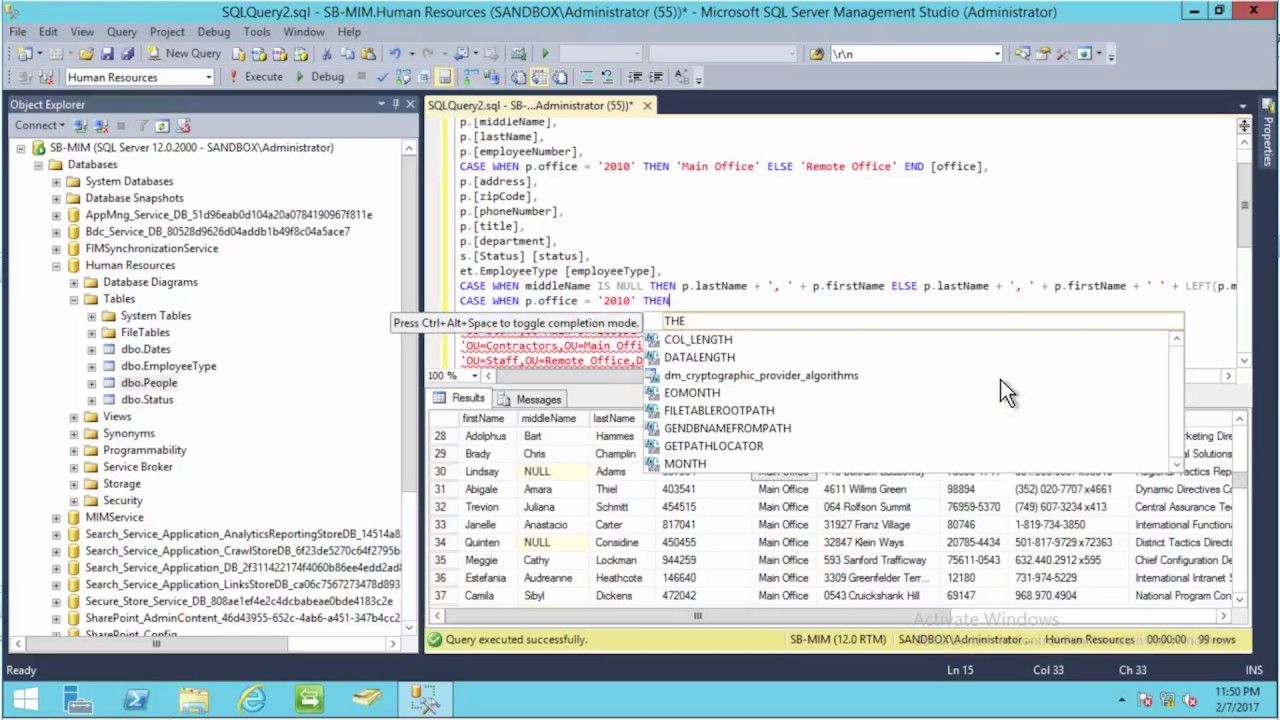Click the Save file disk icon
Viewport: 1280px width, 720px height.
(108, 54)
